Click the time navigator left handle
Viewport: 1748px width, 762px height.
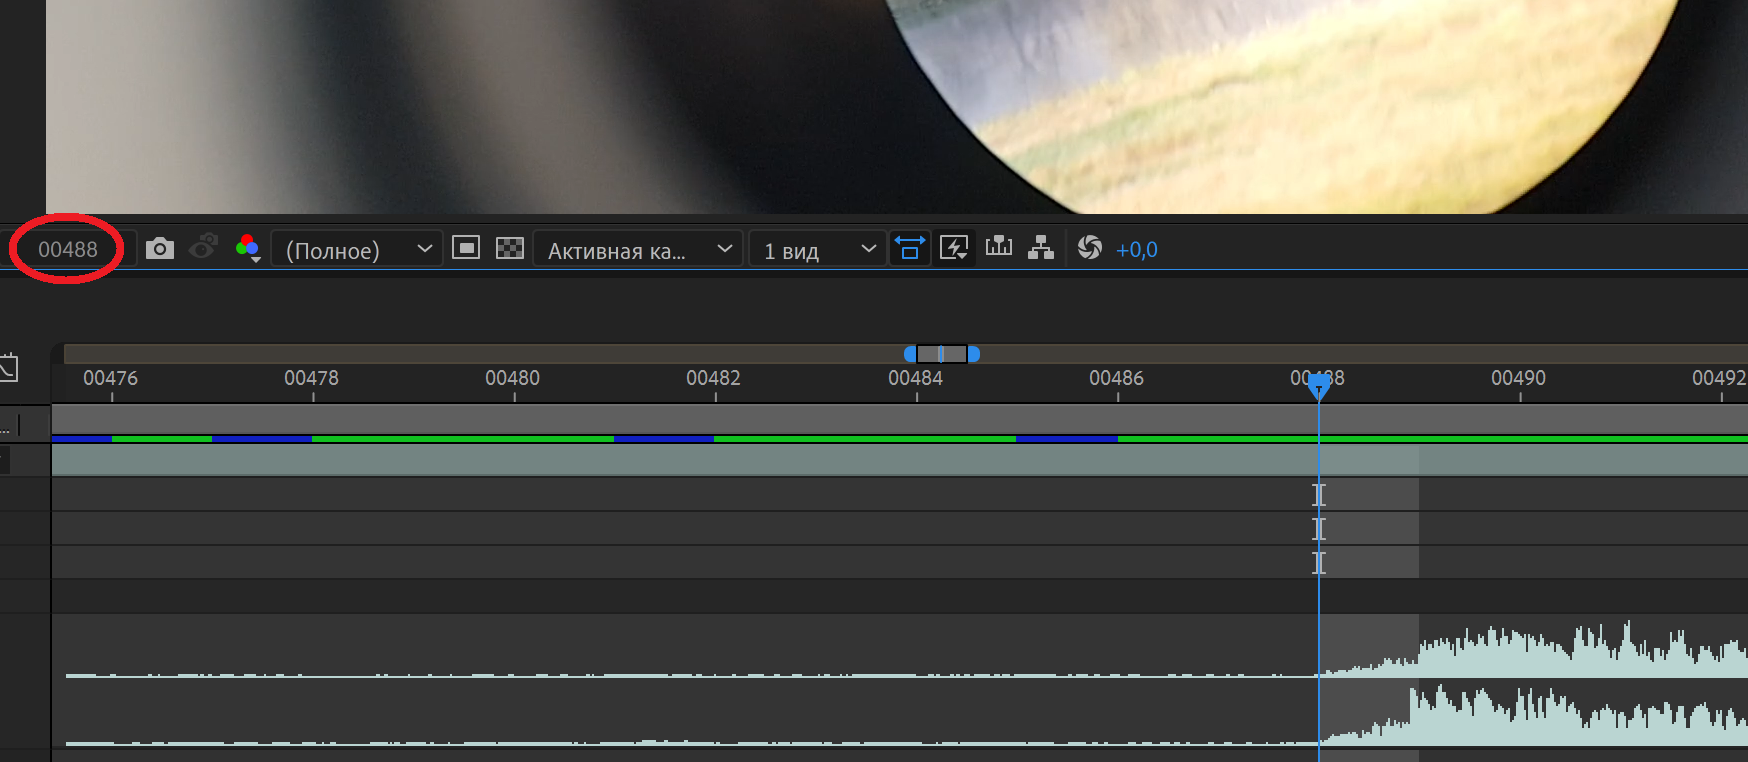click(910, 354)
